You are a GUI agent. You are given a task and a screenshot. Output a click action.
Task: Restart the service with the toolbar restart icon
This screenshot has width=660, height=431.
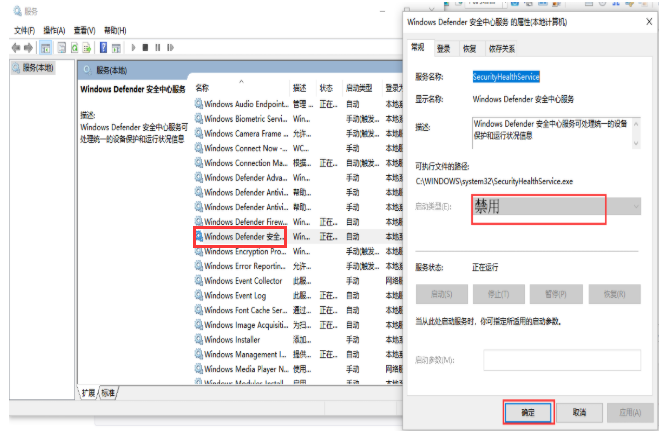(x=170, y=48)
